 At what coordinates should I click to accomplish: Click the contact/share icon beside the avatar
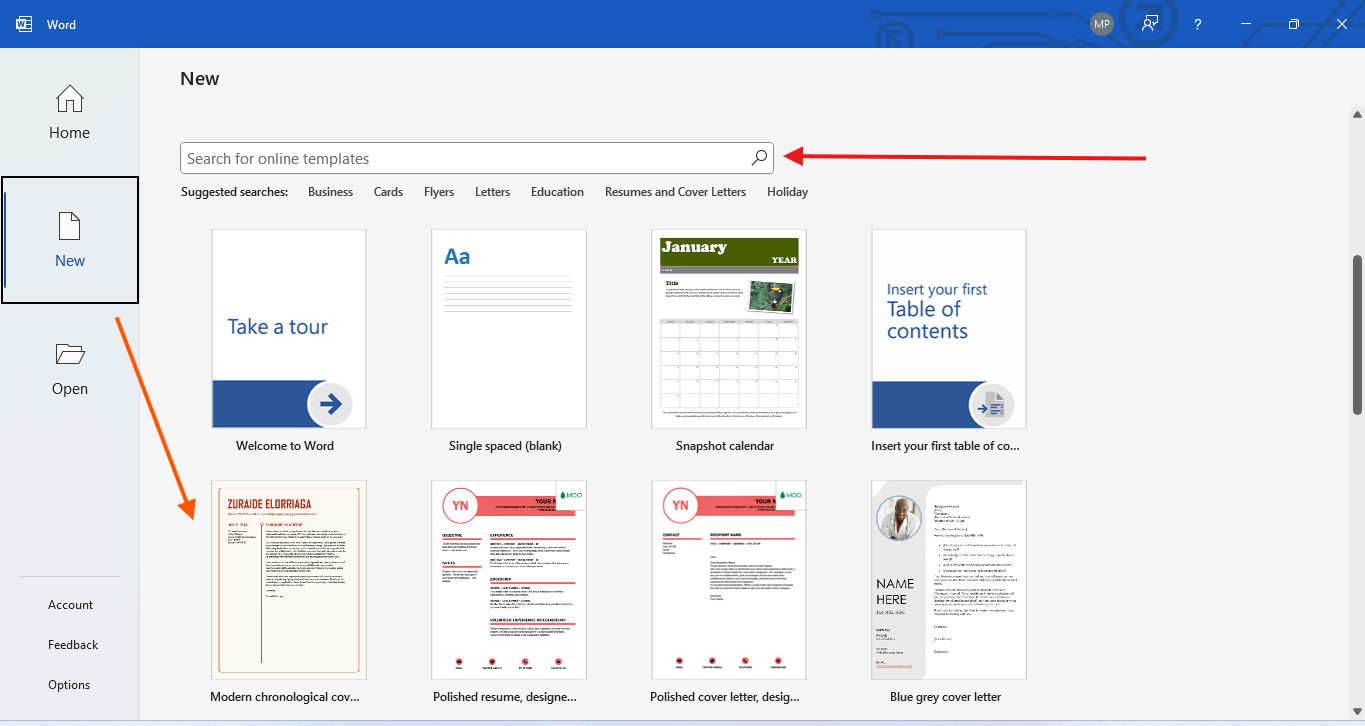tap(1149, 23)
